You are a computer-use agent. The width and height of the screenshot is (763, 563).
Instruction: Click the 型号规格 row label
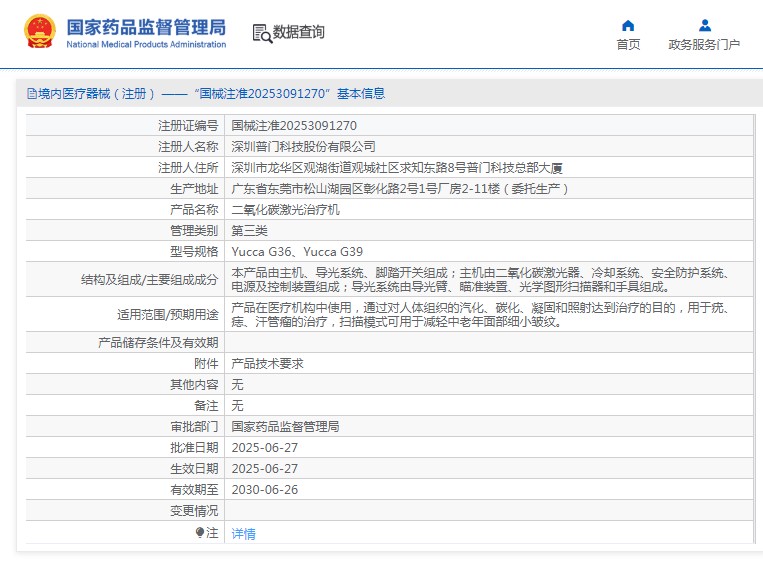(x=194, y=252)
